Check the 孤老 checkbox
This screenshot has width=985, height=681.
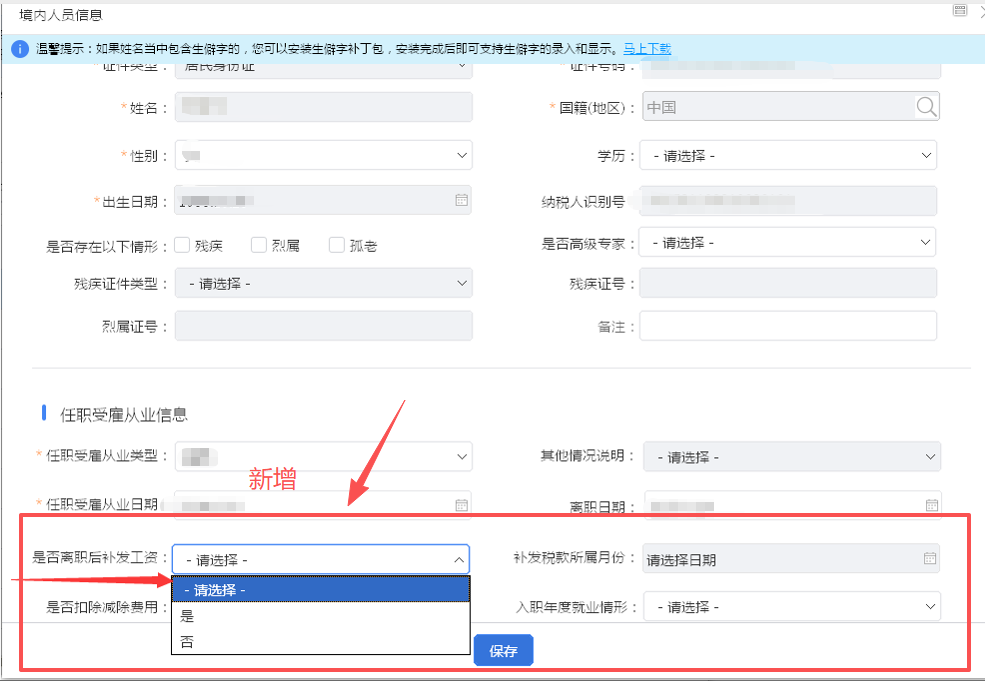(337, 245)
